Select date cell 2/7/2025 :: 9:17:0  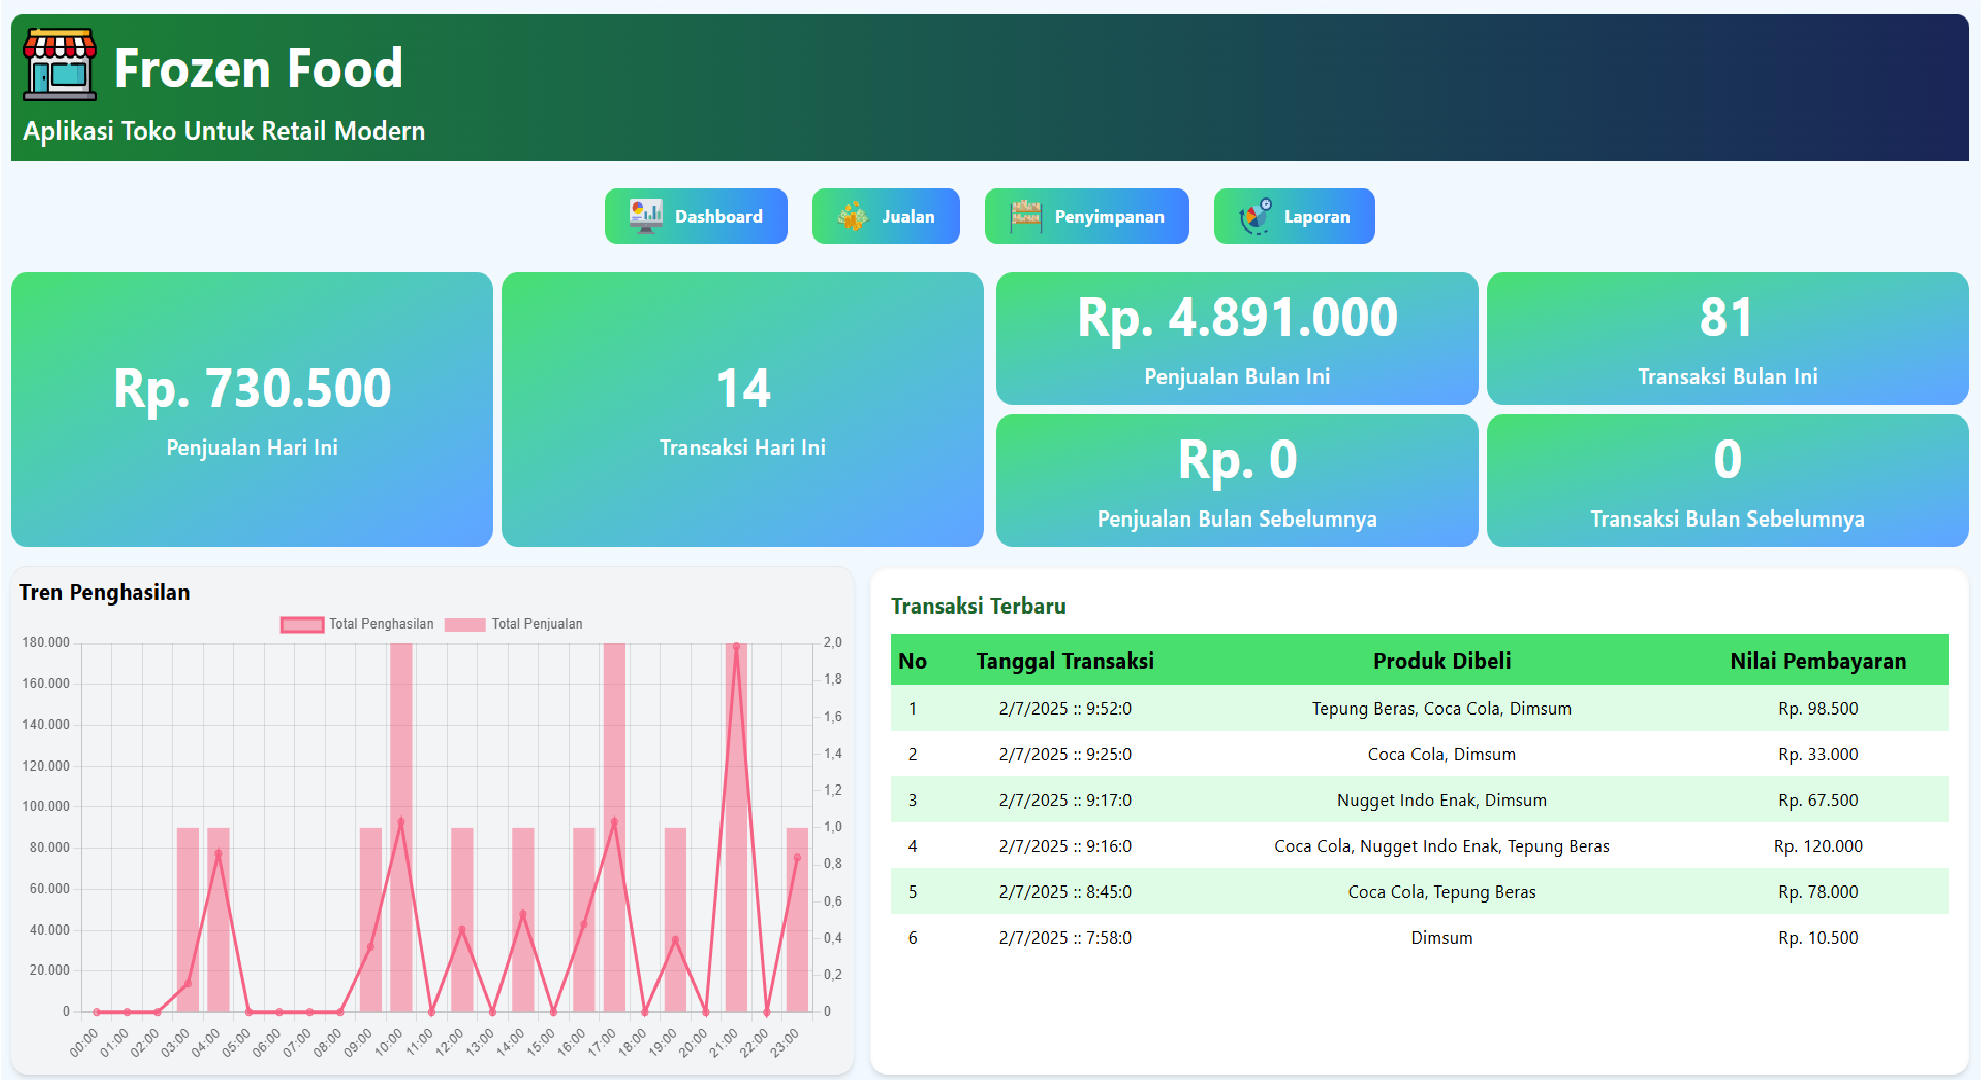(x=1065, y=800)
